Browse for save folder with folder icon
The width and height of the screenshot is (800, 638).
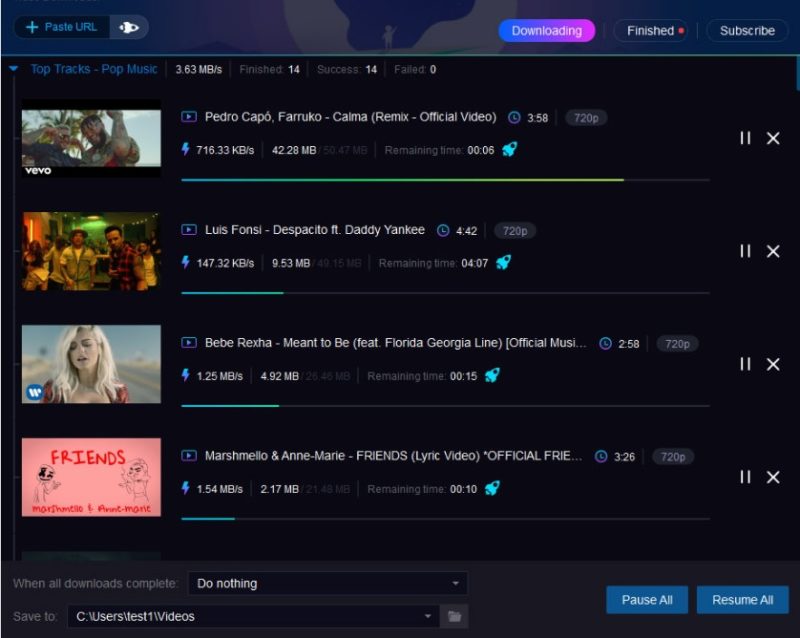click(454, 617)
